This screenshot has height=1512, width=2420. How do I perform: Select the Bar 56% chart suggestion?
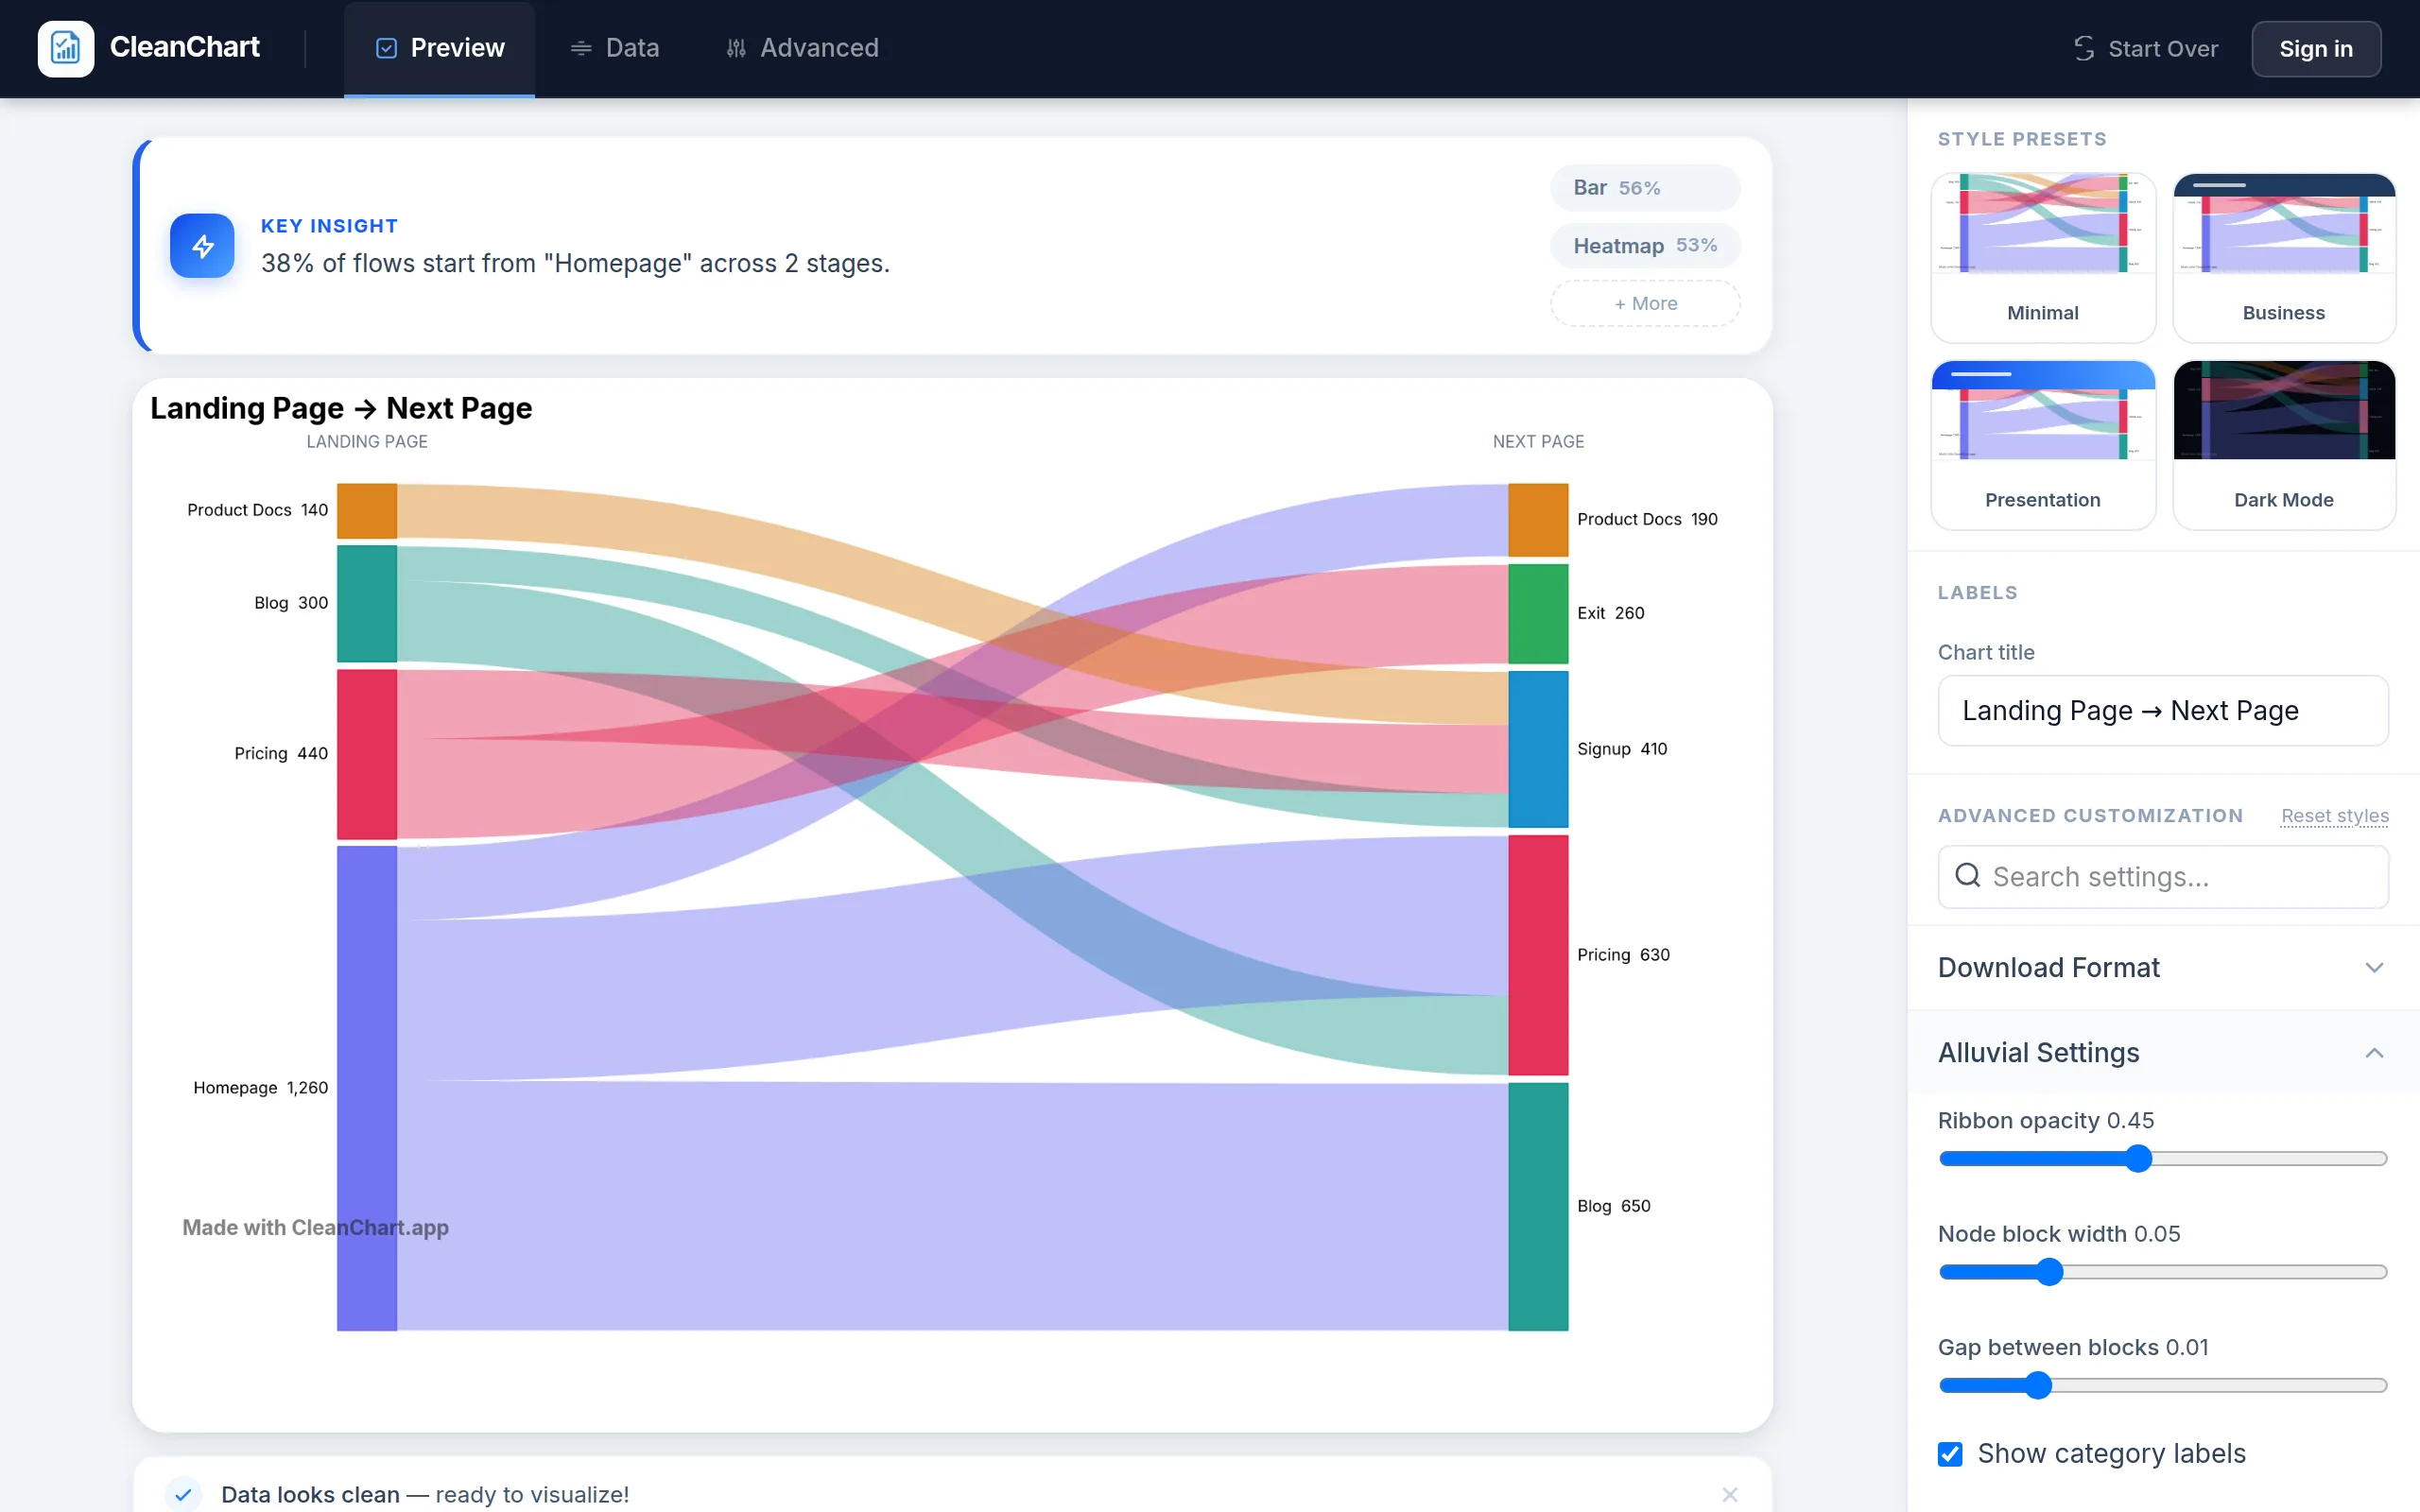(1645, 188)
